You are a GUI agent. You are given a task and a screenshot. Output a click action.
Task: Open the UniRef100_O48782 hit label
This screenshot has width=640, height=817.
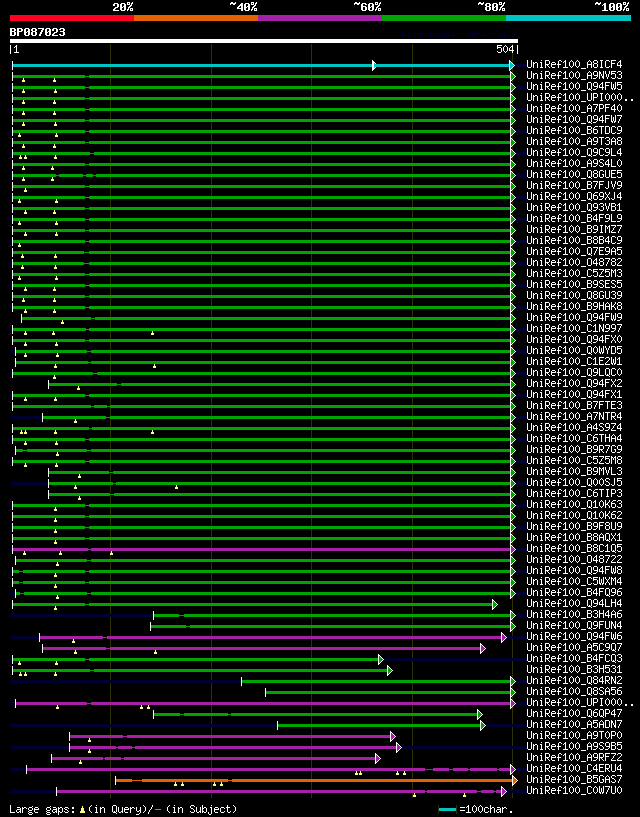(x=574, y=263)
